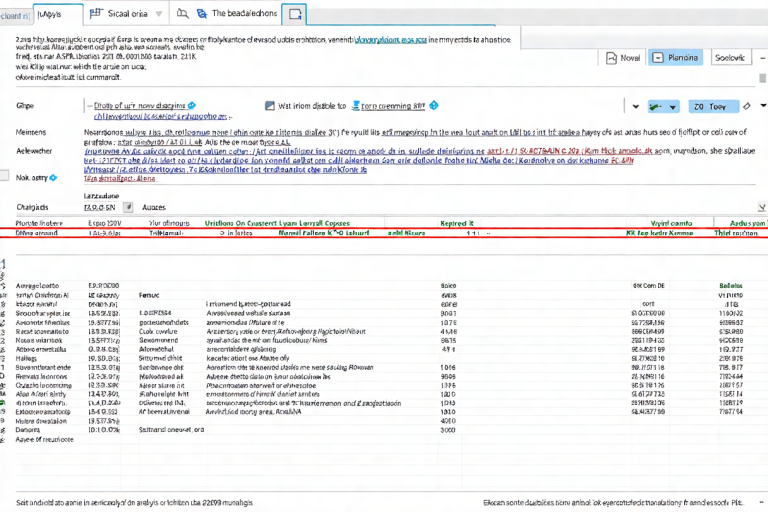Open dropdown arrow left of green checkmark

(636, 105)
